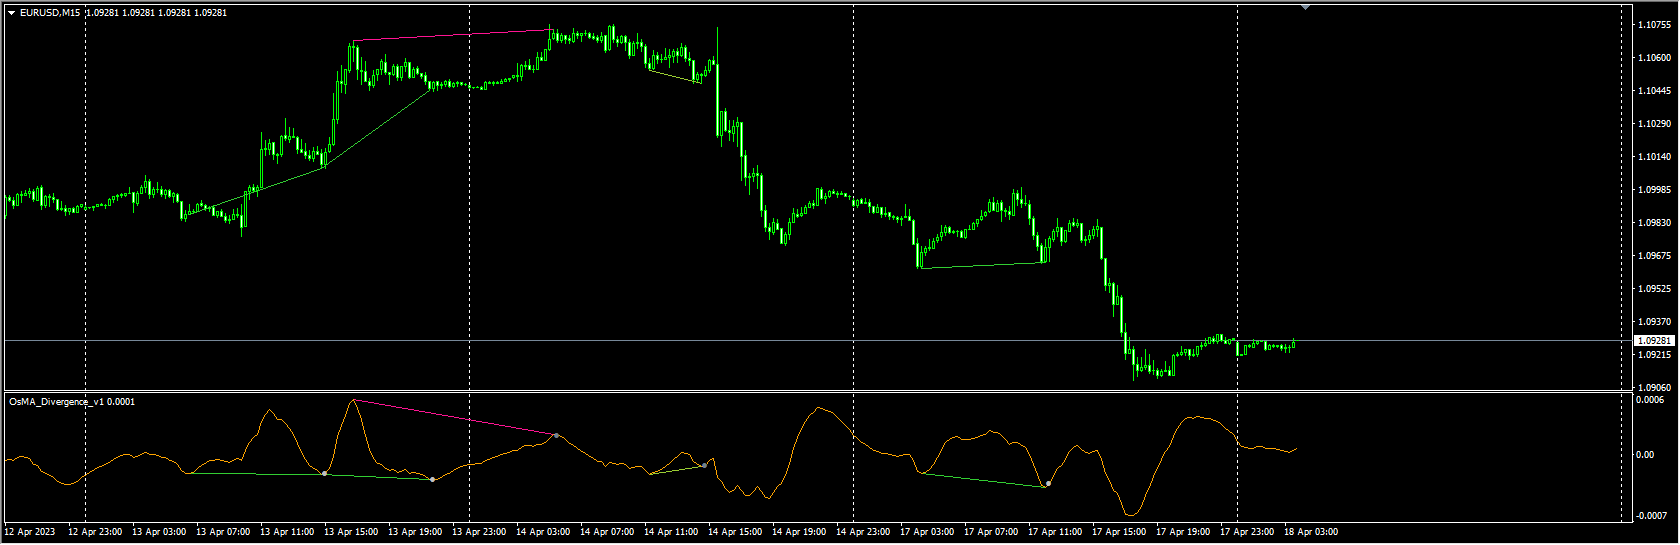The width and height of the screenshot is (1680, 545).
Task: Click the gray dot at the pink line's end
Action: [556, 436]
